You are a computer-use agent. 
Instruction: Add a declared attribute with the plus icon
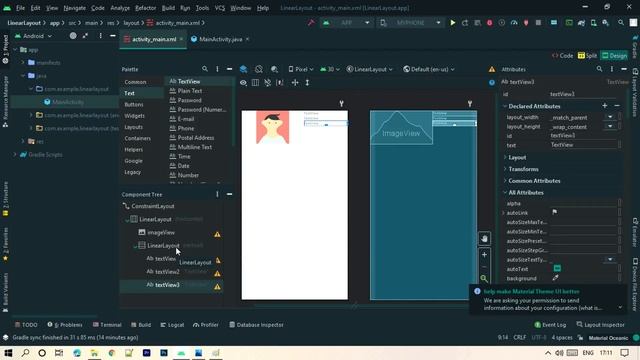(604, 106)
